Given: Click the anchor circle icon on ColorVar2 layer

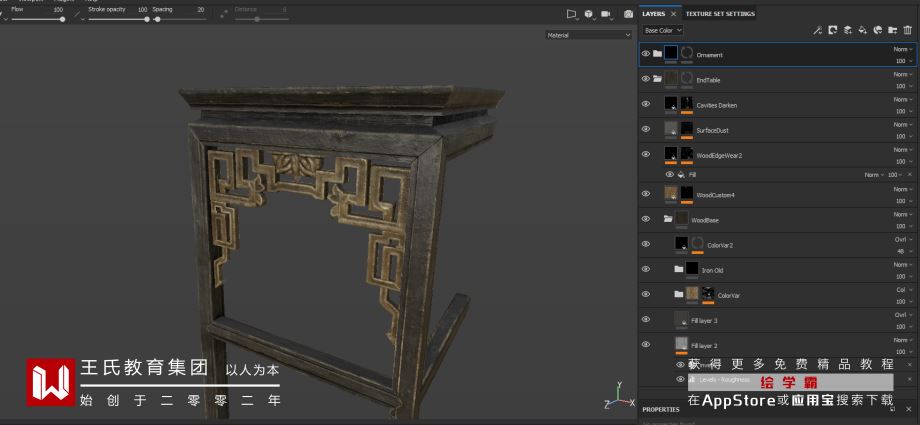Looking at the screenshot, I should (x=698, y=244).
